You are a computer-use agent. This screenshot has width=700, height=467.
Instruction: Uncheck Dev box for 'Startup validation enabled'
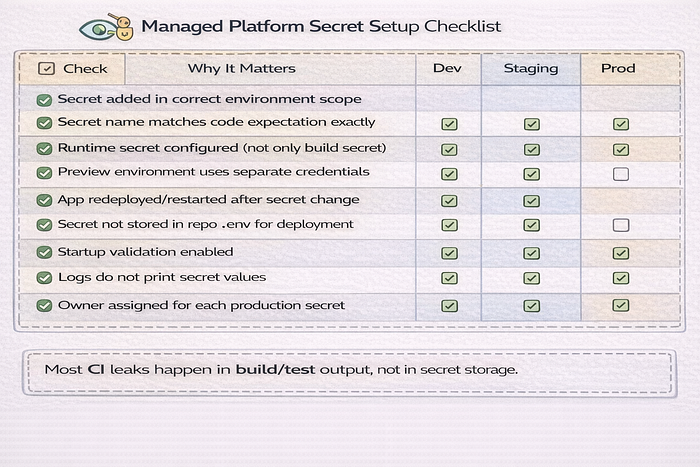(449, 253)
